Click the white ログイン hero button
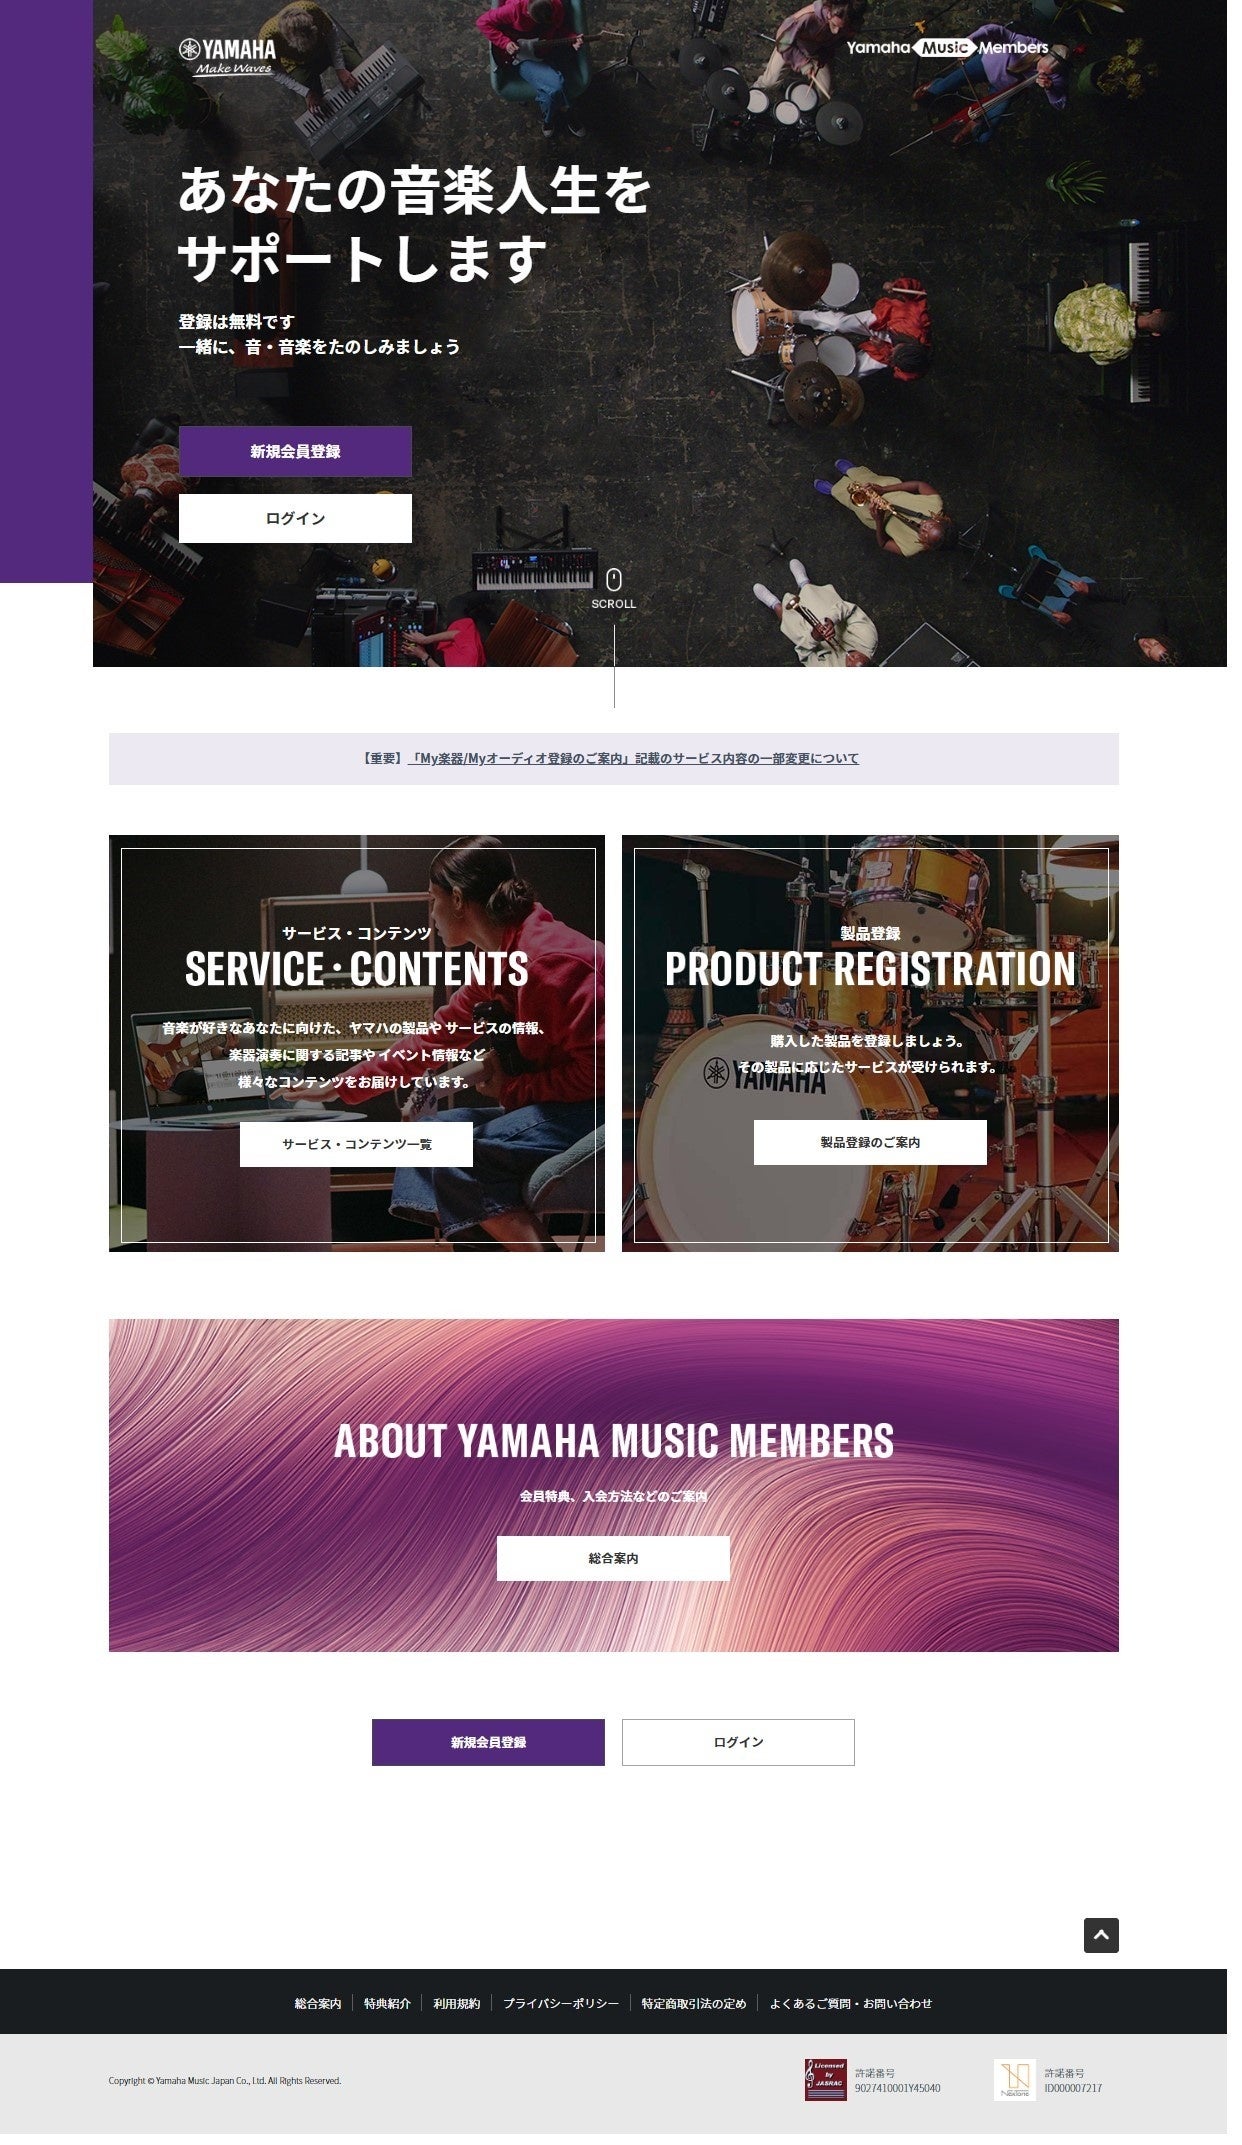 295,518
